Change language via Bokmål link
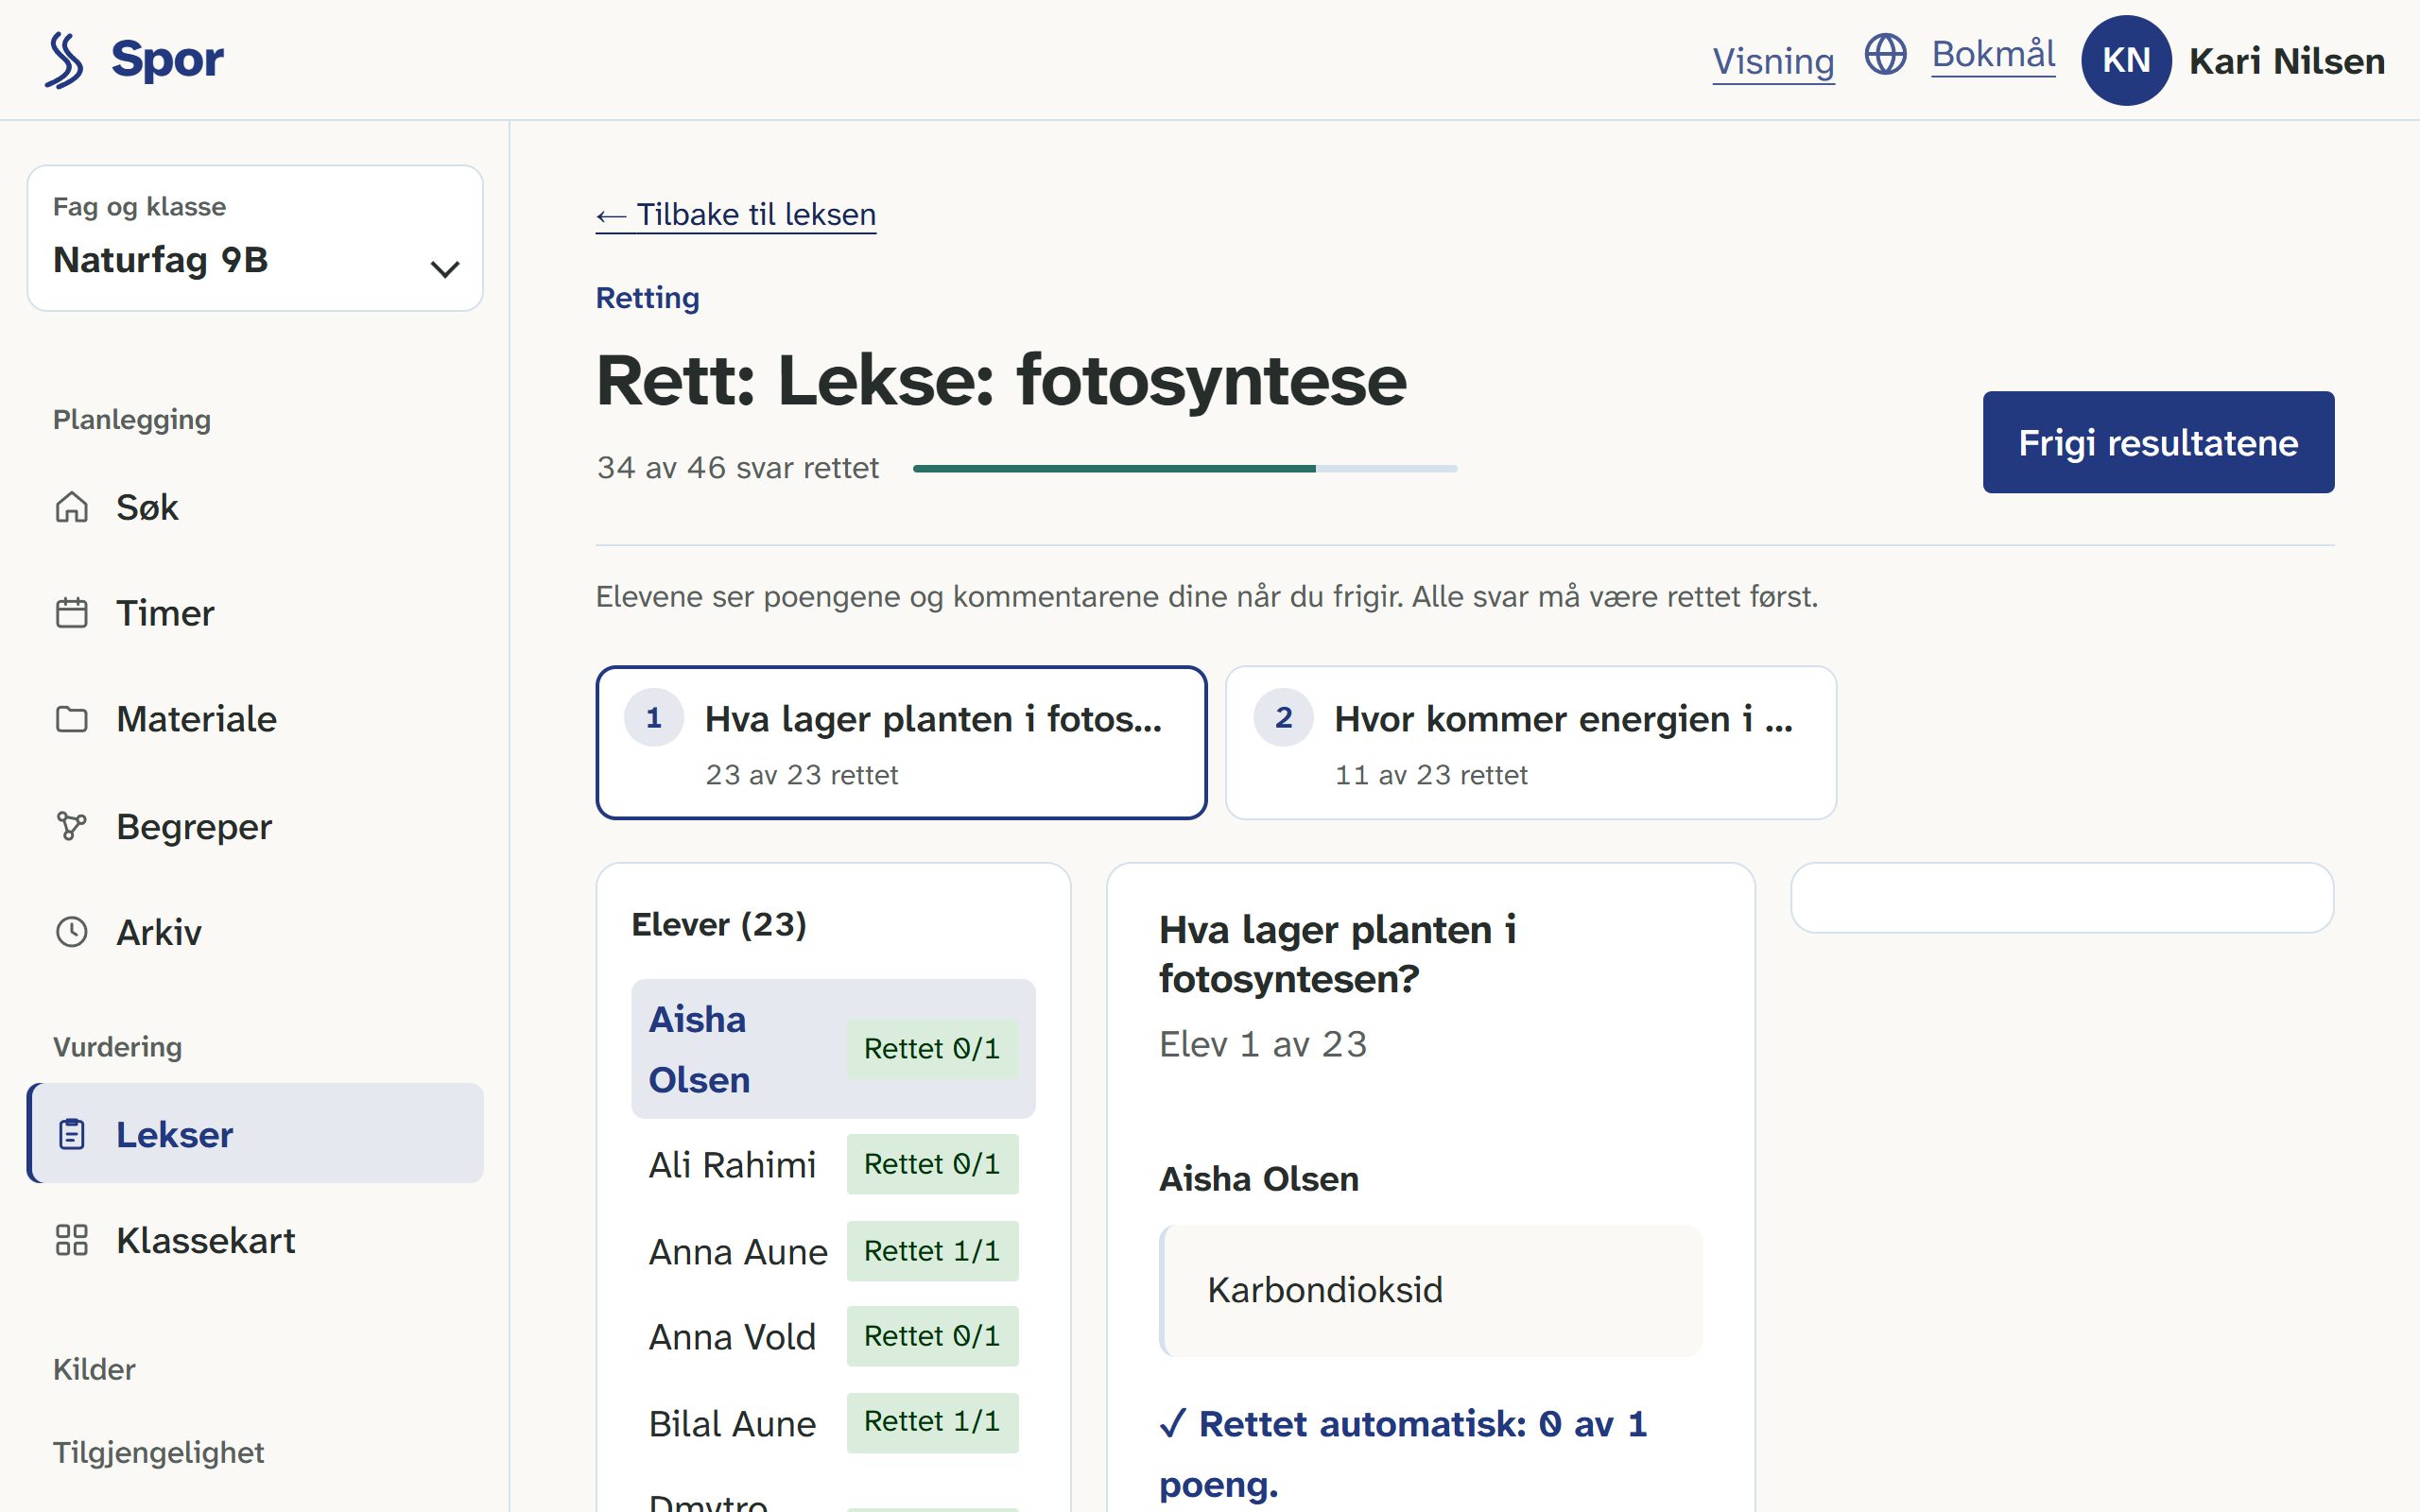The image size is (2420, 1512). click(1993, 54)
